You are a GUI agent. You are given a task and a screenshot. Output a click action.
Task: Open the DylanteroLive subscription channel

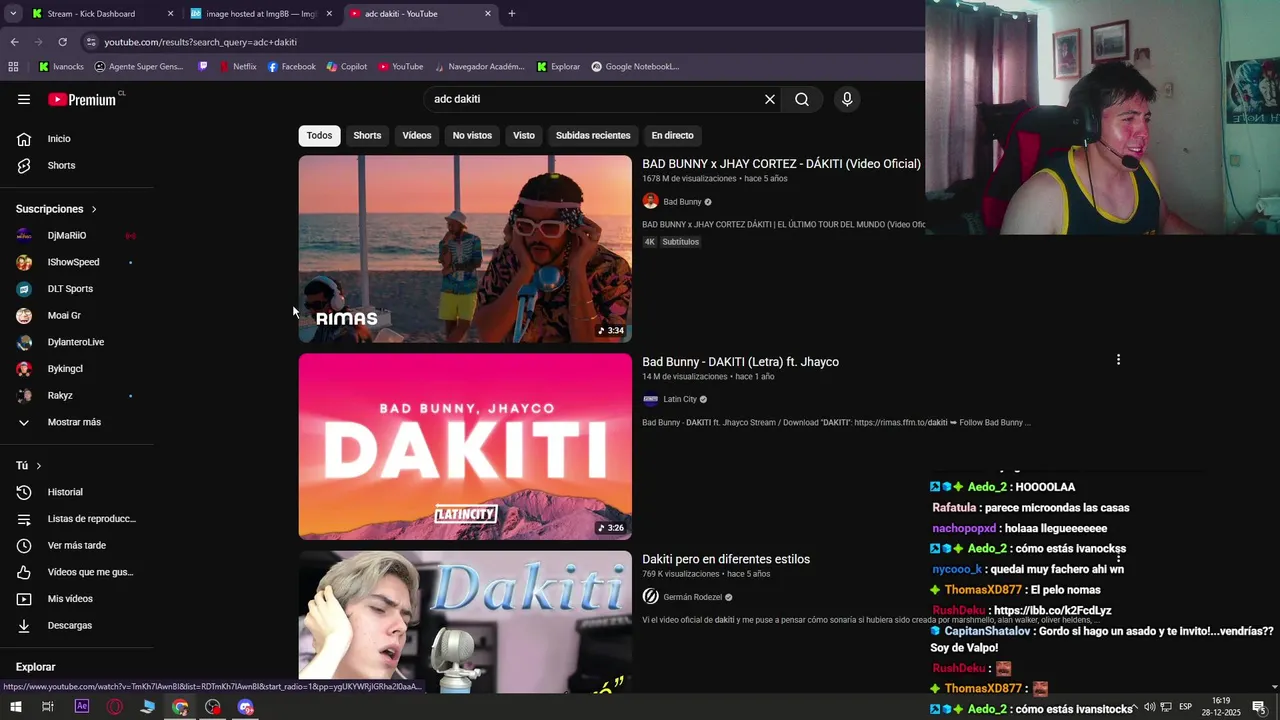coord(77,342)
